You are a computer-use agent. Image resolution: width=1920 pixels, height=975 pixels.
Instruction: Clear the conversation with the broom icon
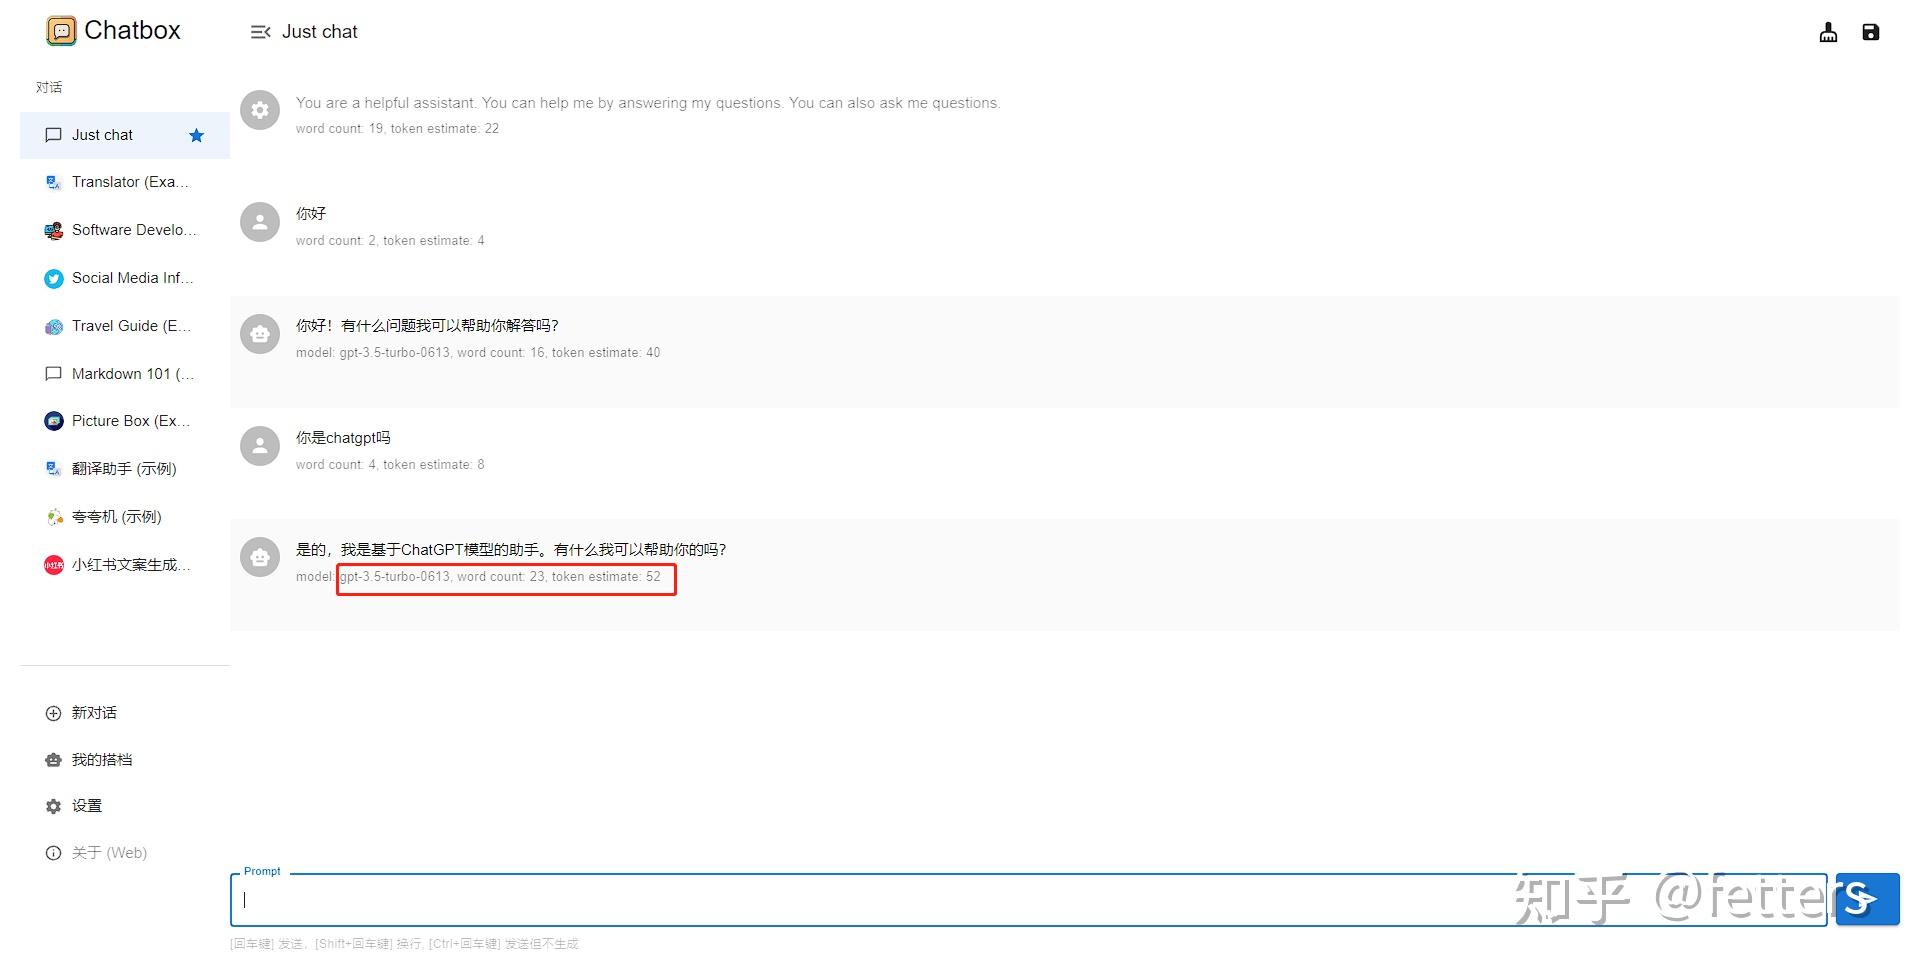click(x=1828, y=32)
